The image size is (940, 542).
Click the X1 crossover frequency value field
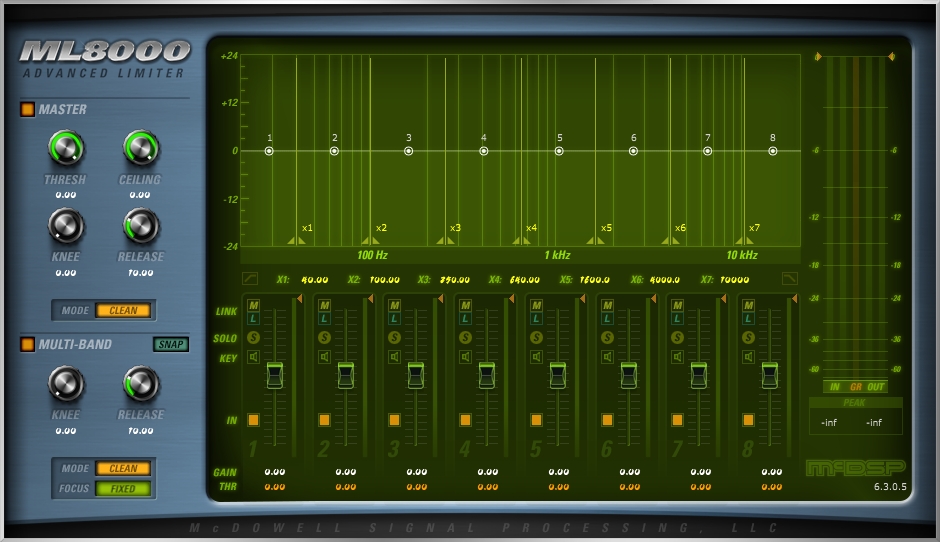click(315, 280)
